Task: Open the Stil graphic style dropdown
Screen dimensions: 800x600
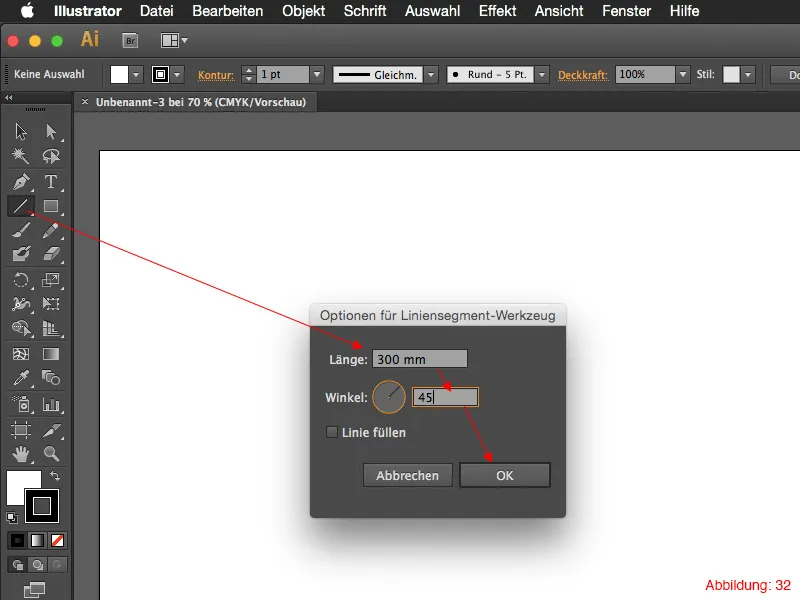Action: pyautogui.click(x=747, y=74)
